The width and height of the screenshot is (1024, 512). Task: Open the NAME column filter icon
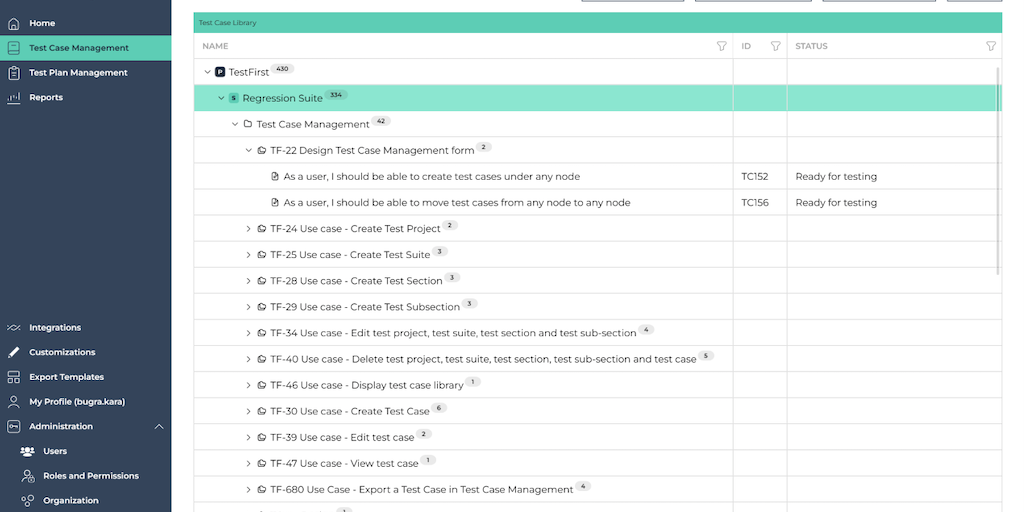[x=722, y=46]
